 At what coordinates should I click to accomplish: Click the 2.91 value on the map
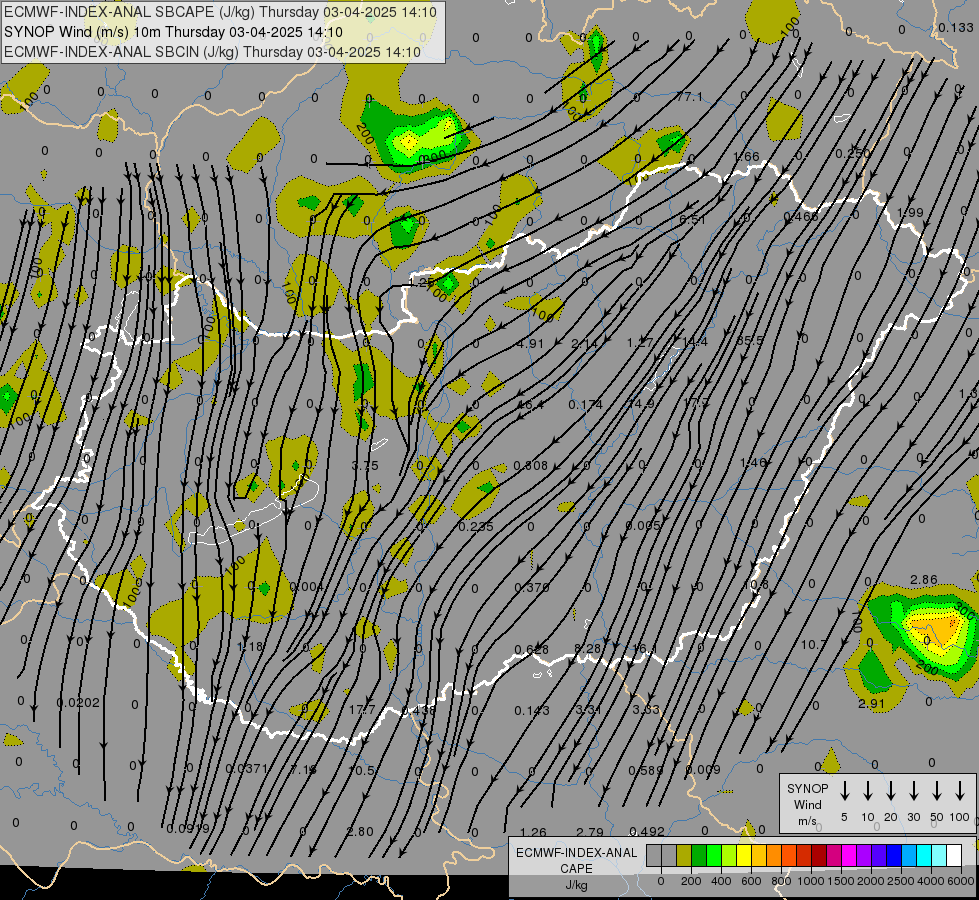tap(871, 704)
